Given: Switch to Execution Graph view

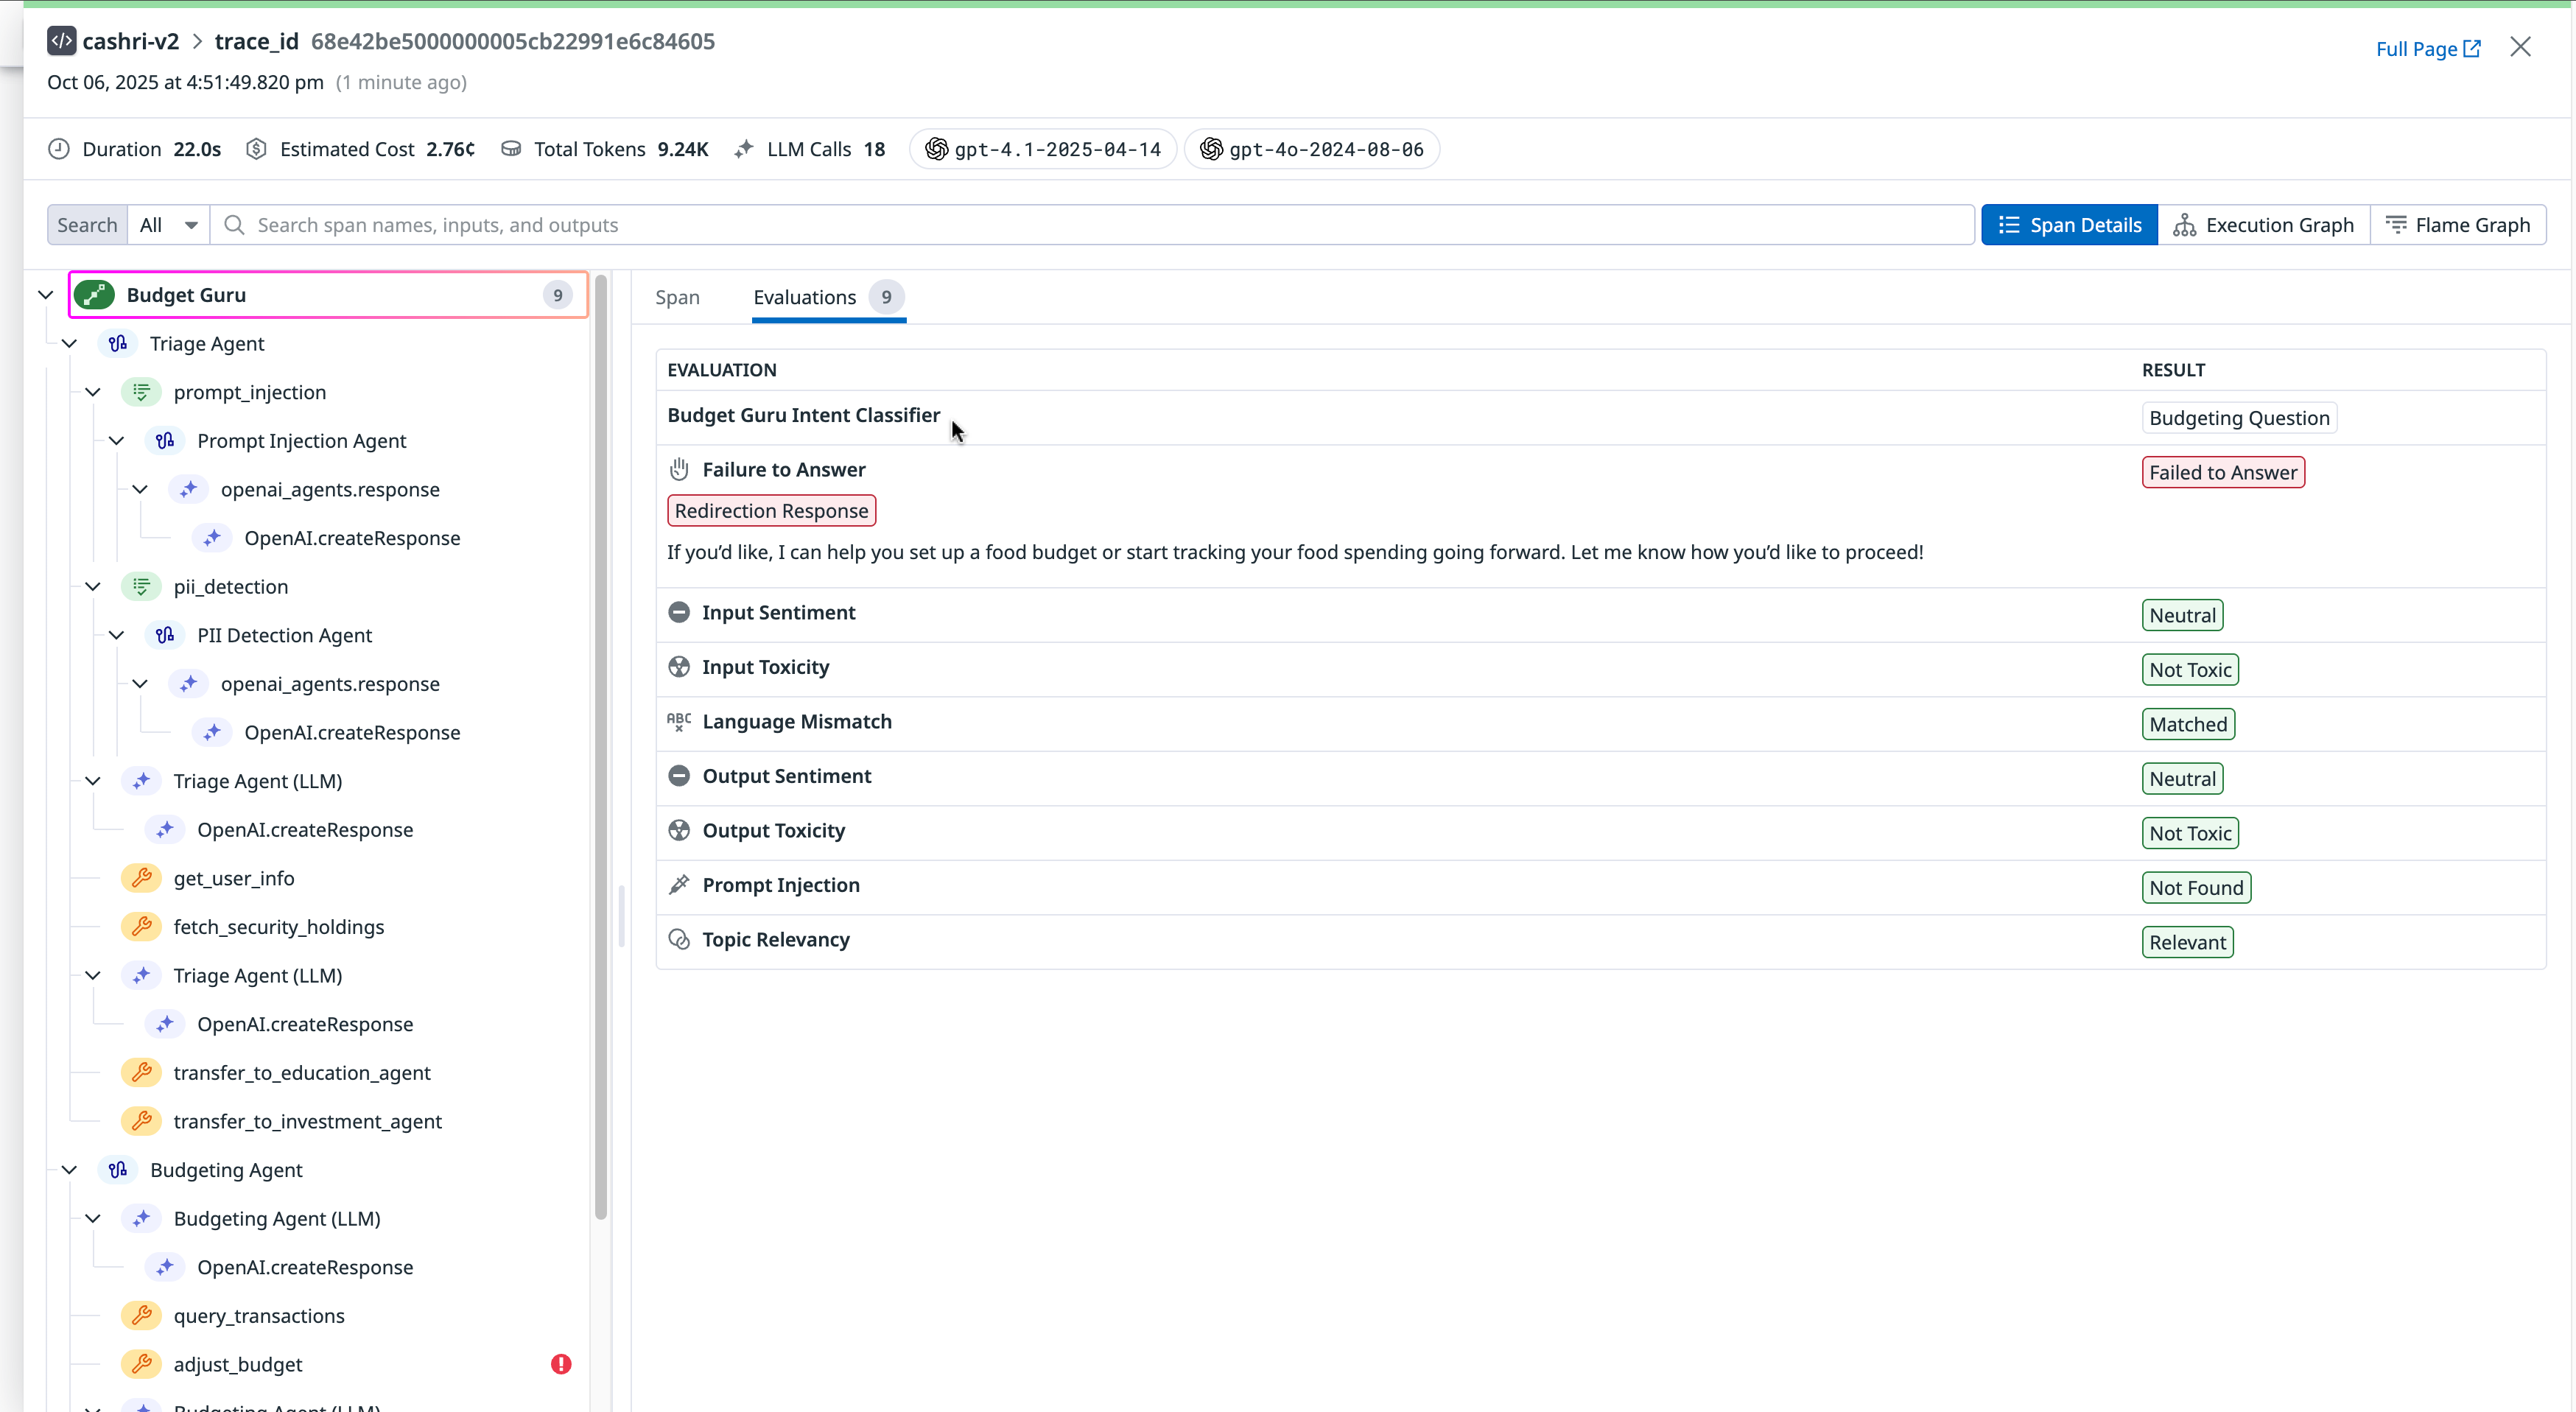Looking at the screenshot, I should click(2264, 225).
